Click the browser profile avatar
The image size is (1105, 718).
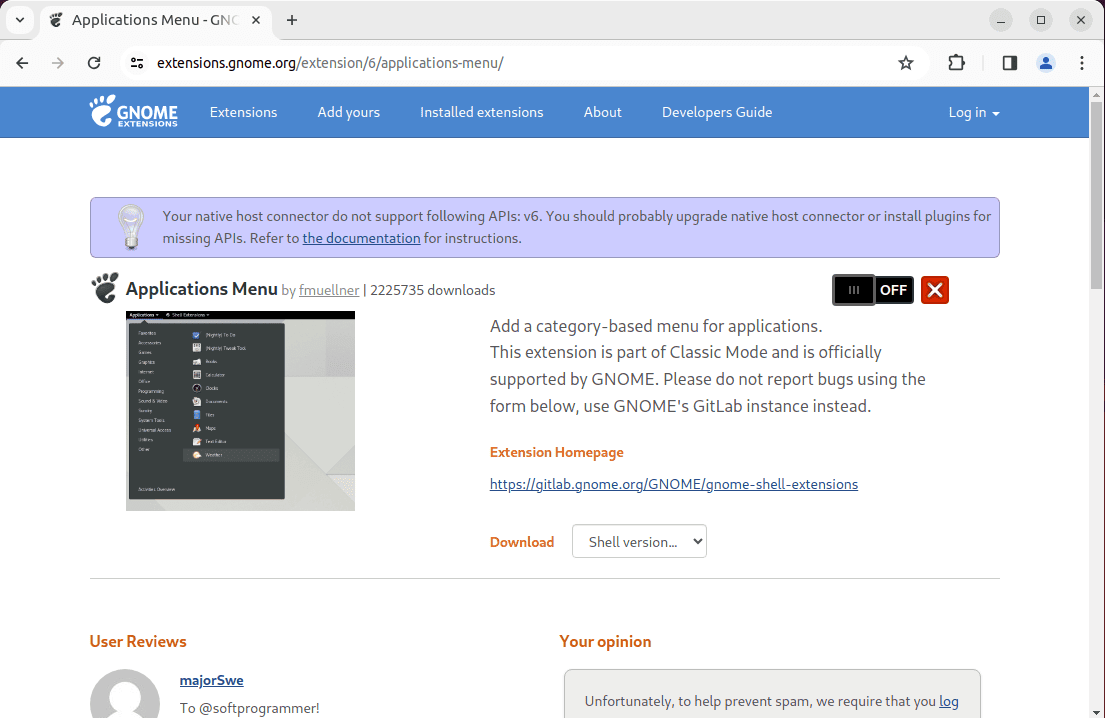(x=1045, y=62)
